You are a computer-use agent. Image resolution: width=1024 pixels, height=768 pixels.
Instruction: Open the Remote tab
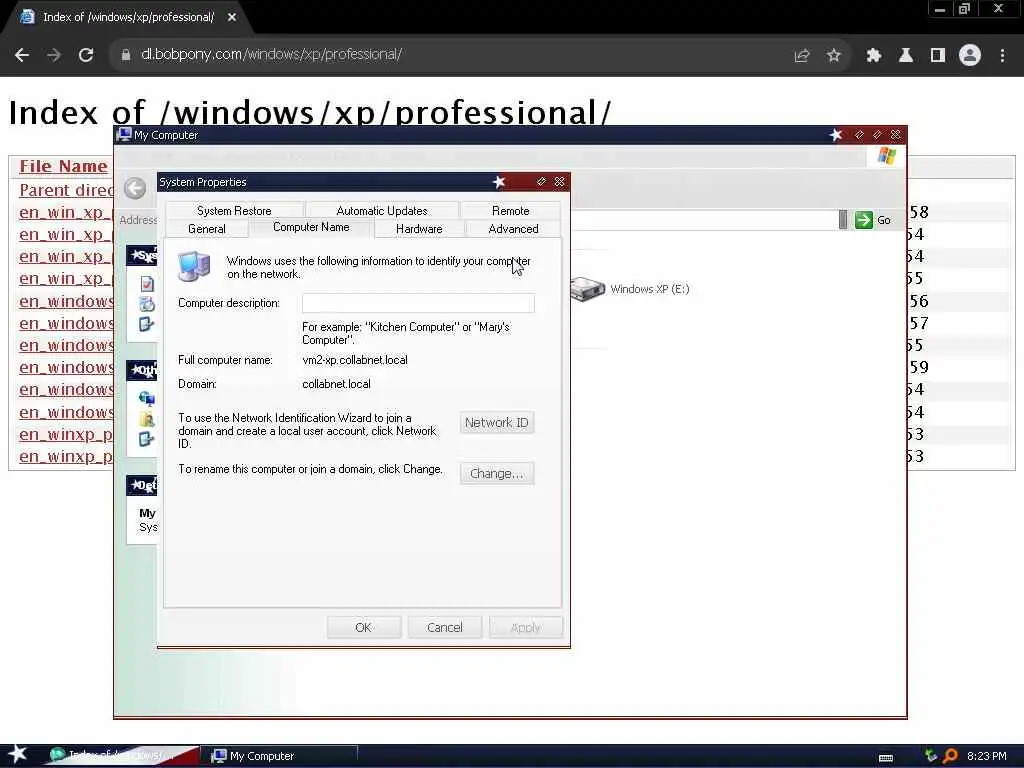pos(510,210)
